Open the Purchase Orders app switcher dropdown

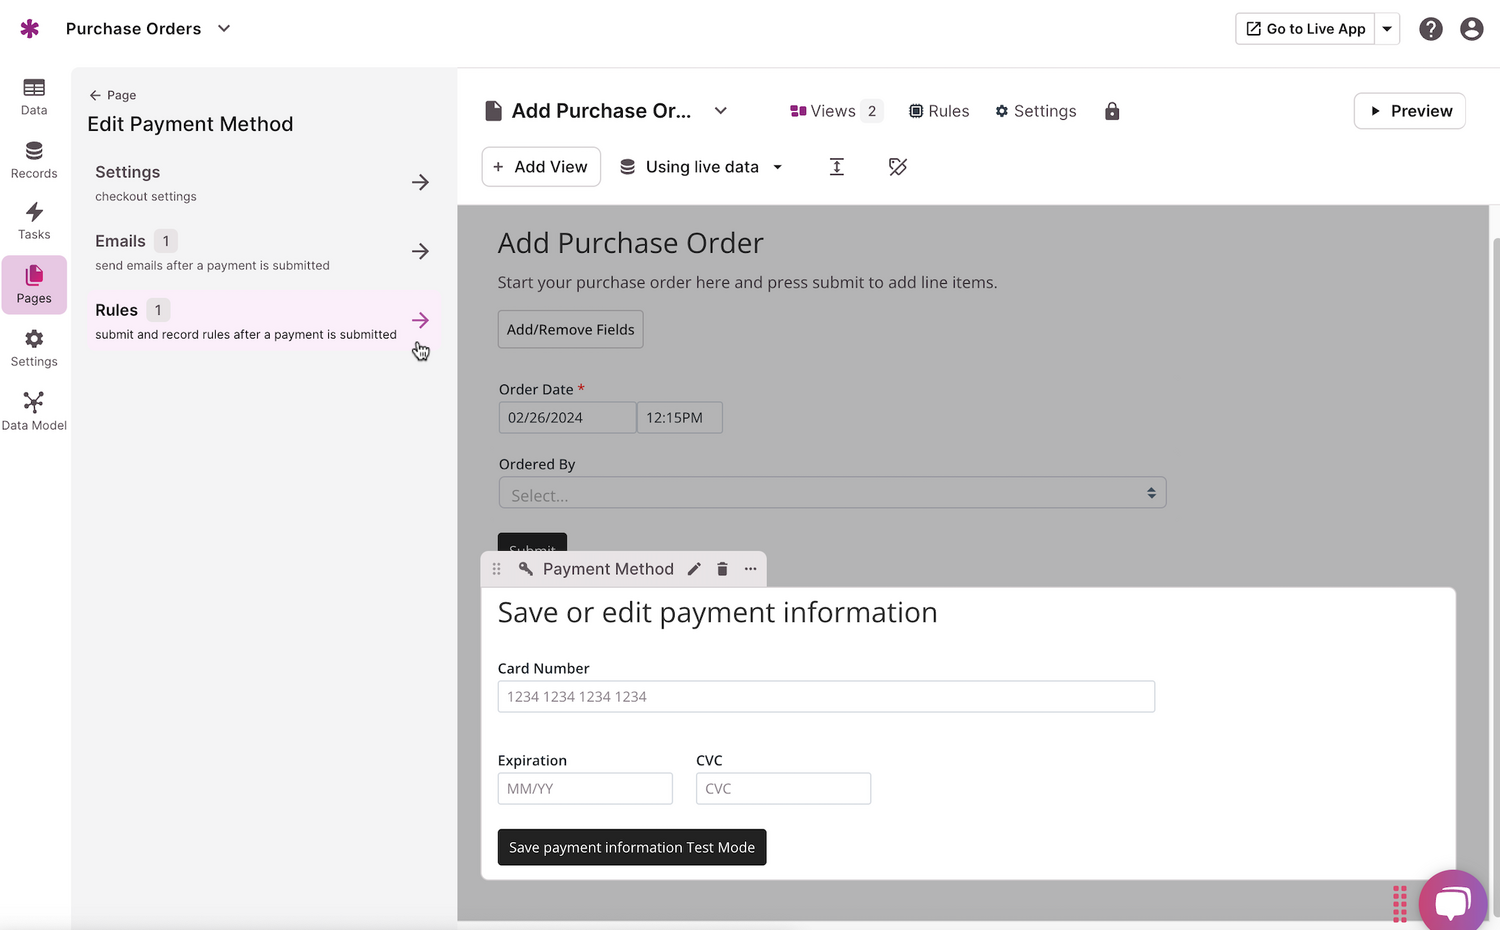click(x=222, y=29)
